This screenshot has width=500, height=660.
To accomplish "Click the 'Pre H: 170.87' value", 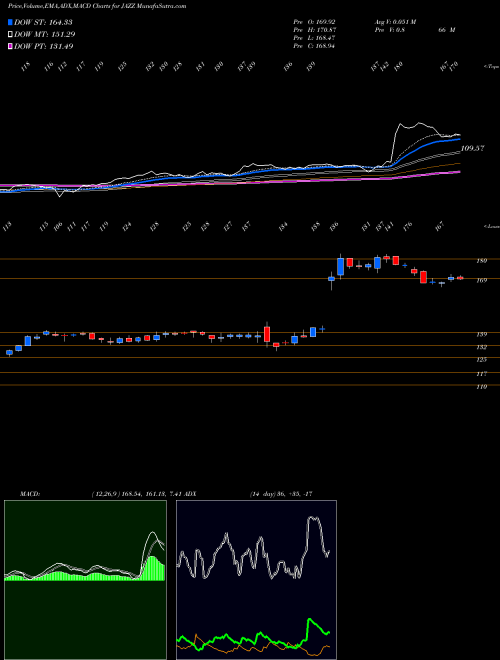I will (314, 30).
